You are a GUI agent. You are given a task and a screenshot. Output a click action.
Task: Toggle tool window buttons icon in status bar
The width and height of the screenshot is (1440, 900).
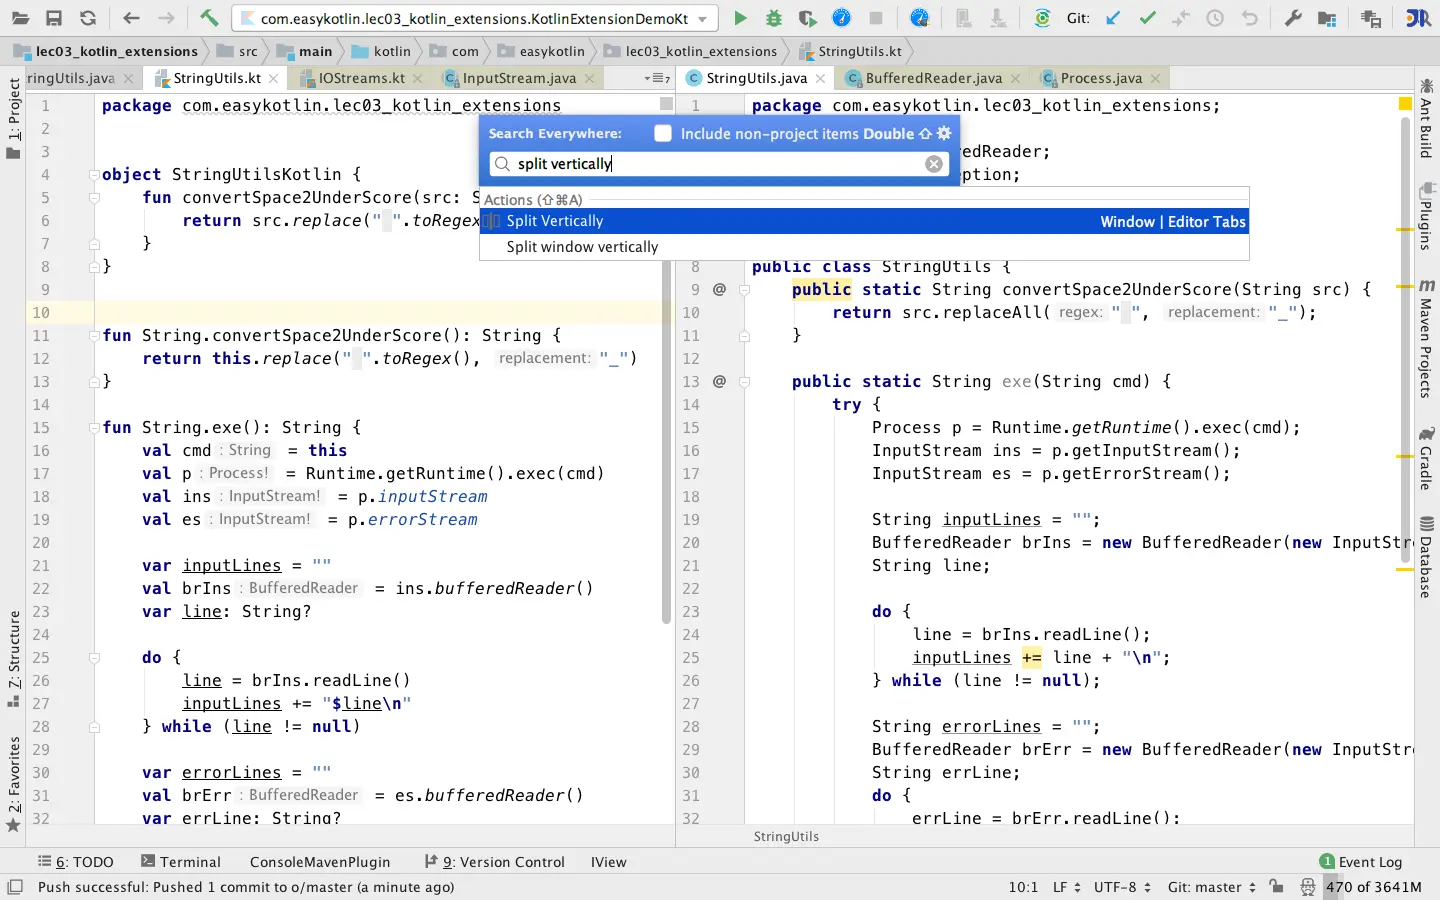(15, 887)
